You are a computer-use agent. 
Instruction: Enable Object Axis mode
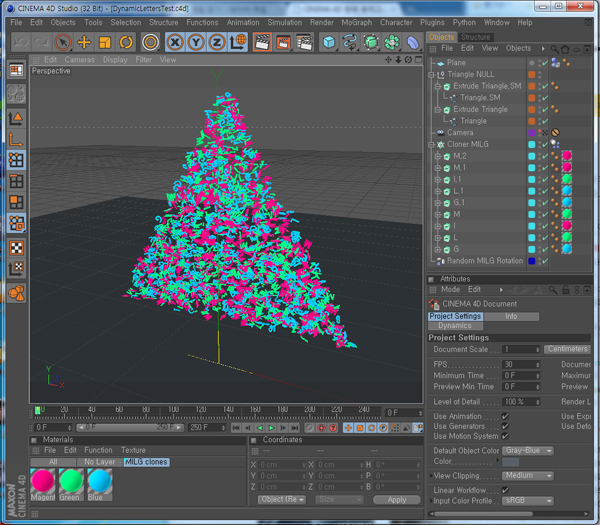[16, 140]
